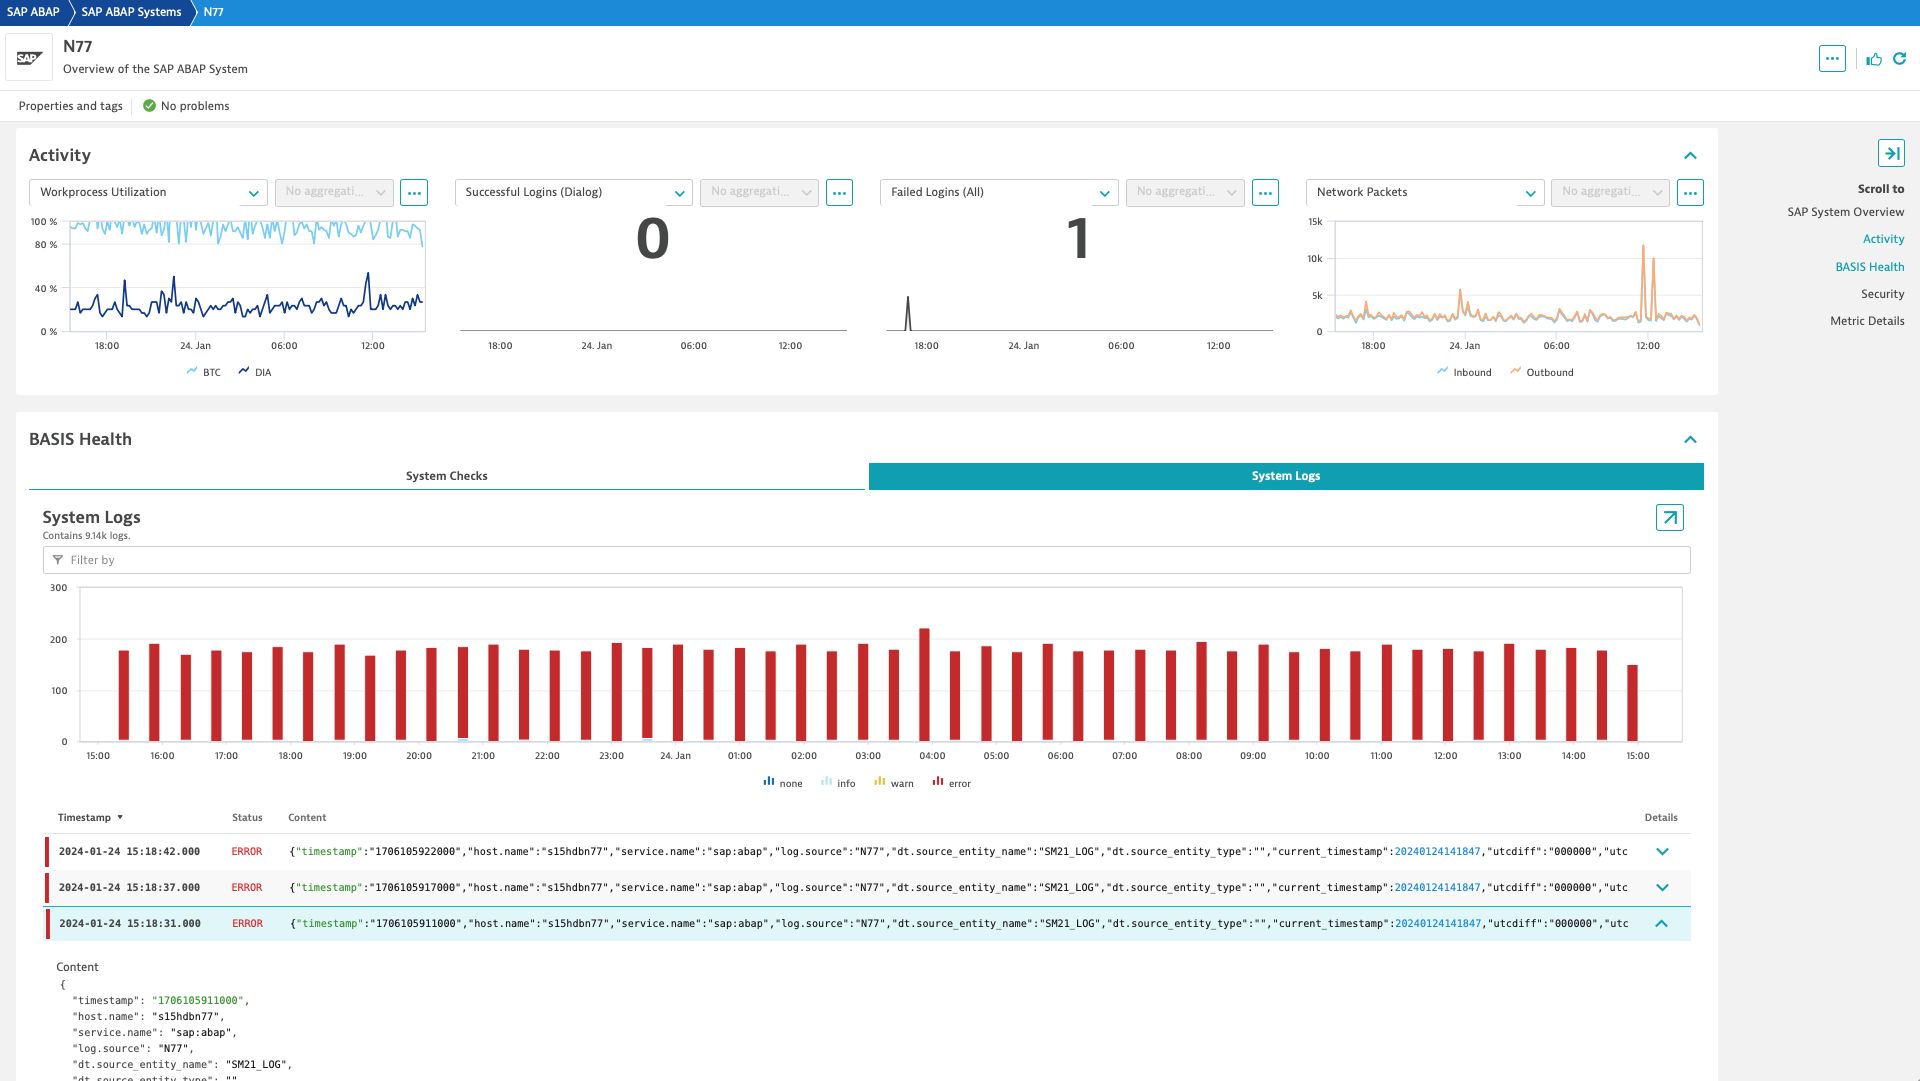Image resolution: width=1920 pixels, height=1081 pixels.
Task: Click the filter icon in System Logs
Action: click(58, 559)
